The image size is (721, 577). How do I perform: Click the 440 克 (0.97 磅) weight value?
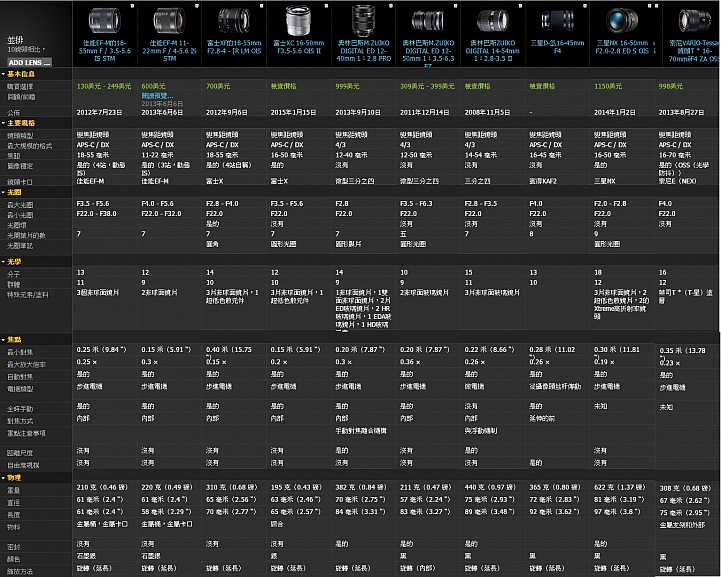pos(490,487)
